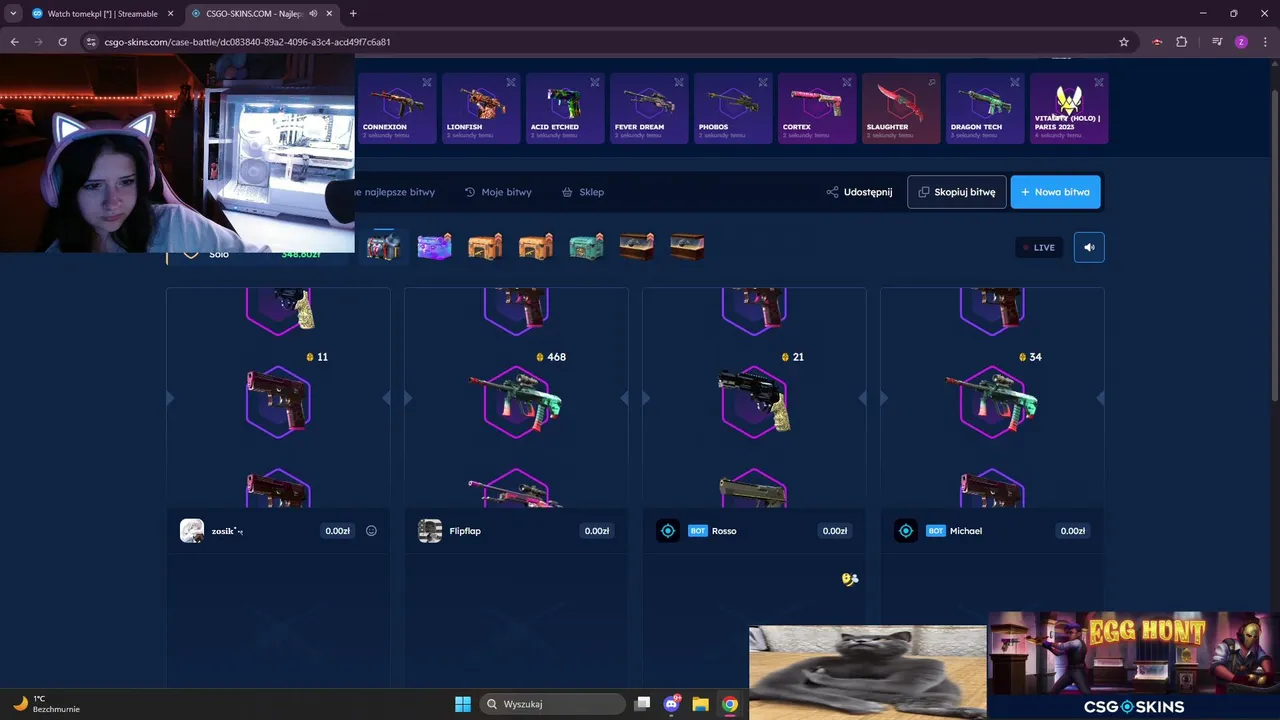Click Rosso's 0.00zł balance badge
The height and width of the screenshot is (720, 1280).
[x=835, y=531]
